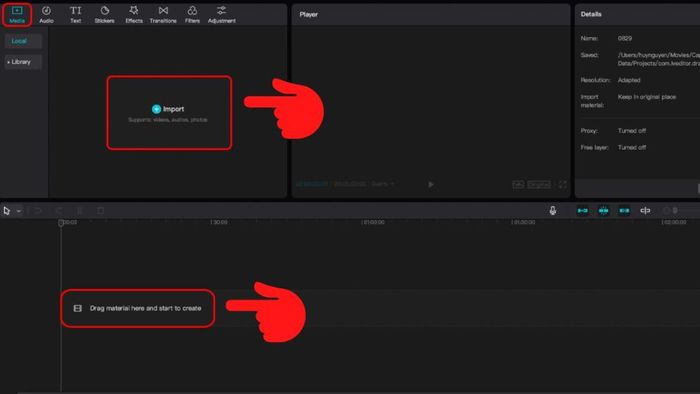Screen dimensions: 700x394
Task: Select Local media source
Action: click(x=23, y=41)
